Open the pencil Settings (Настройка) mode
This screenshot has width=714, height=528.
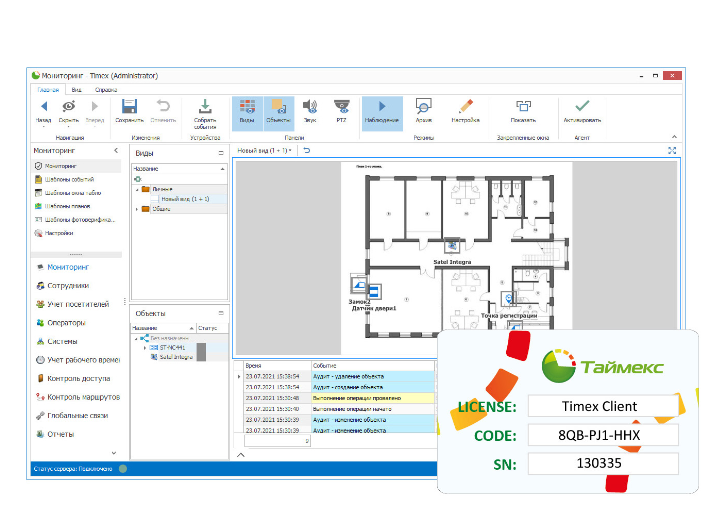coord(464,108)
